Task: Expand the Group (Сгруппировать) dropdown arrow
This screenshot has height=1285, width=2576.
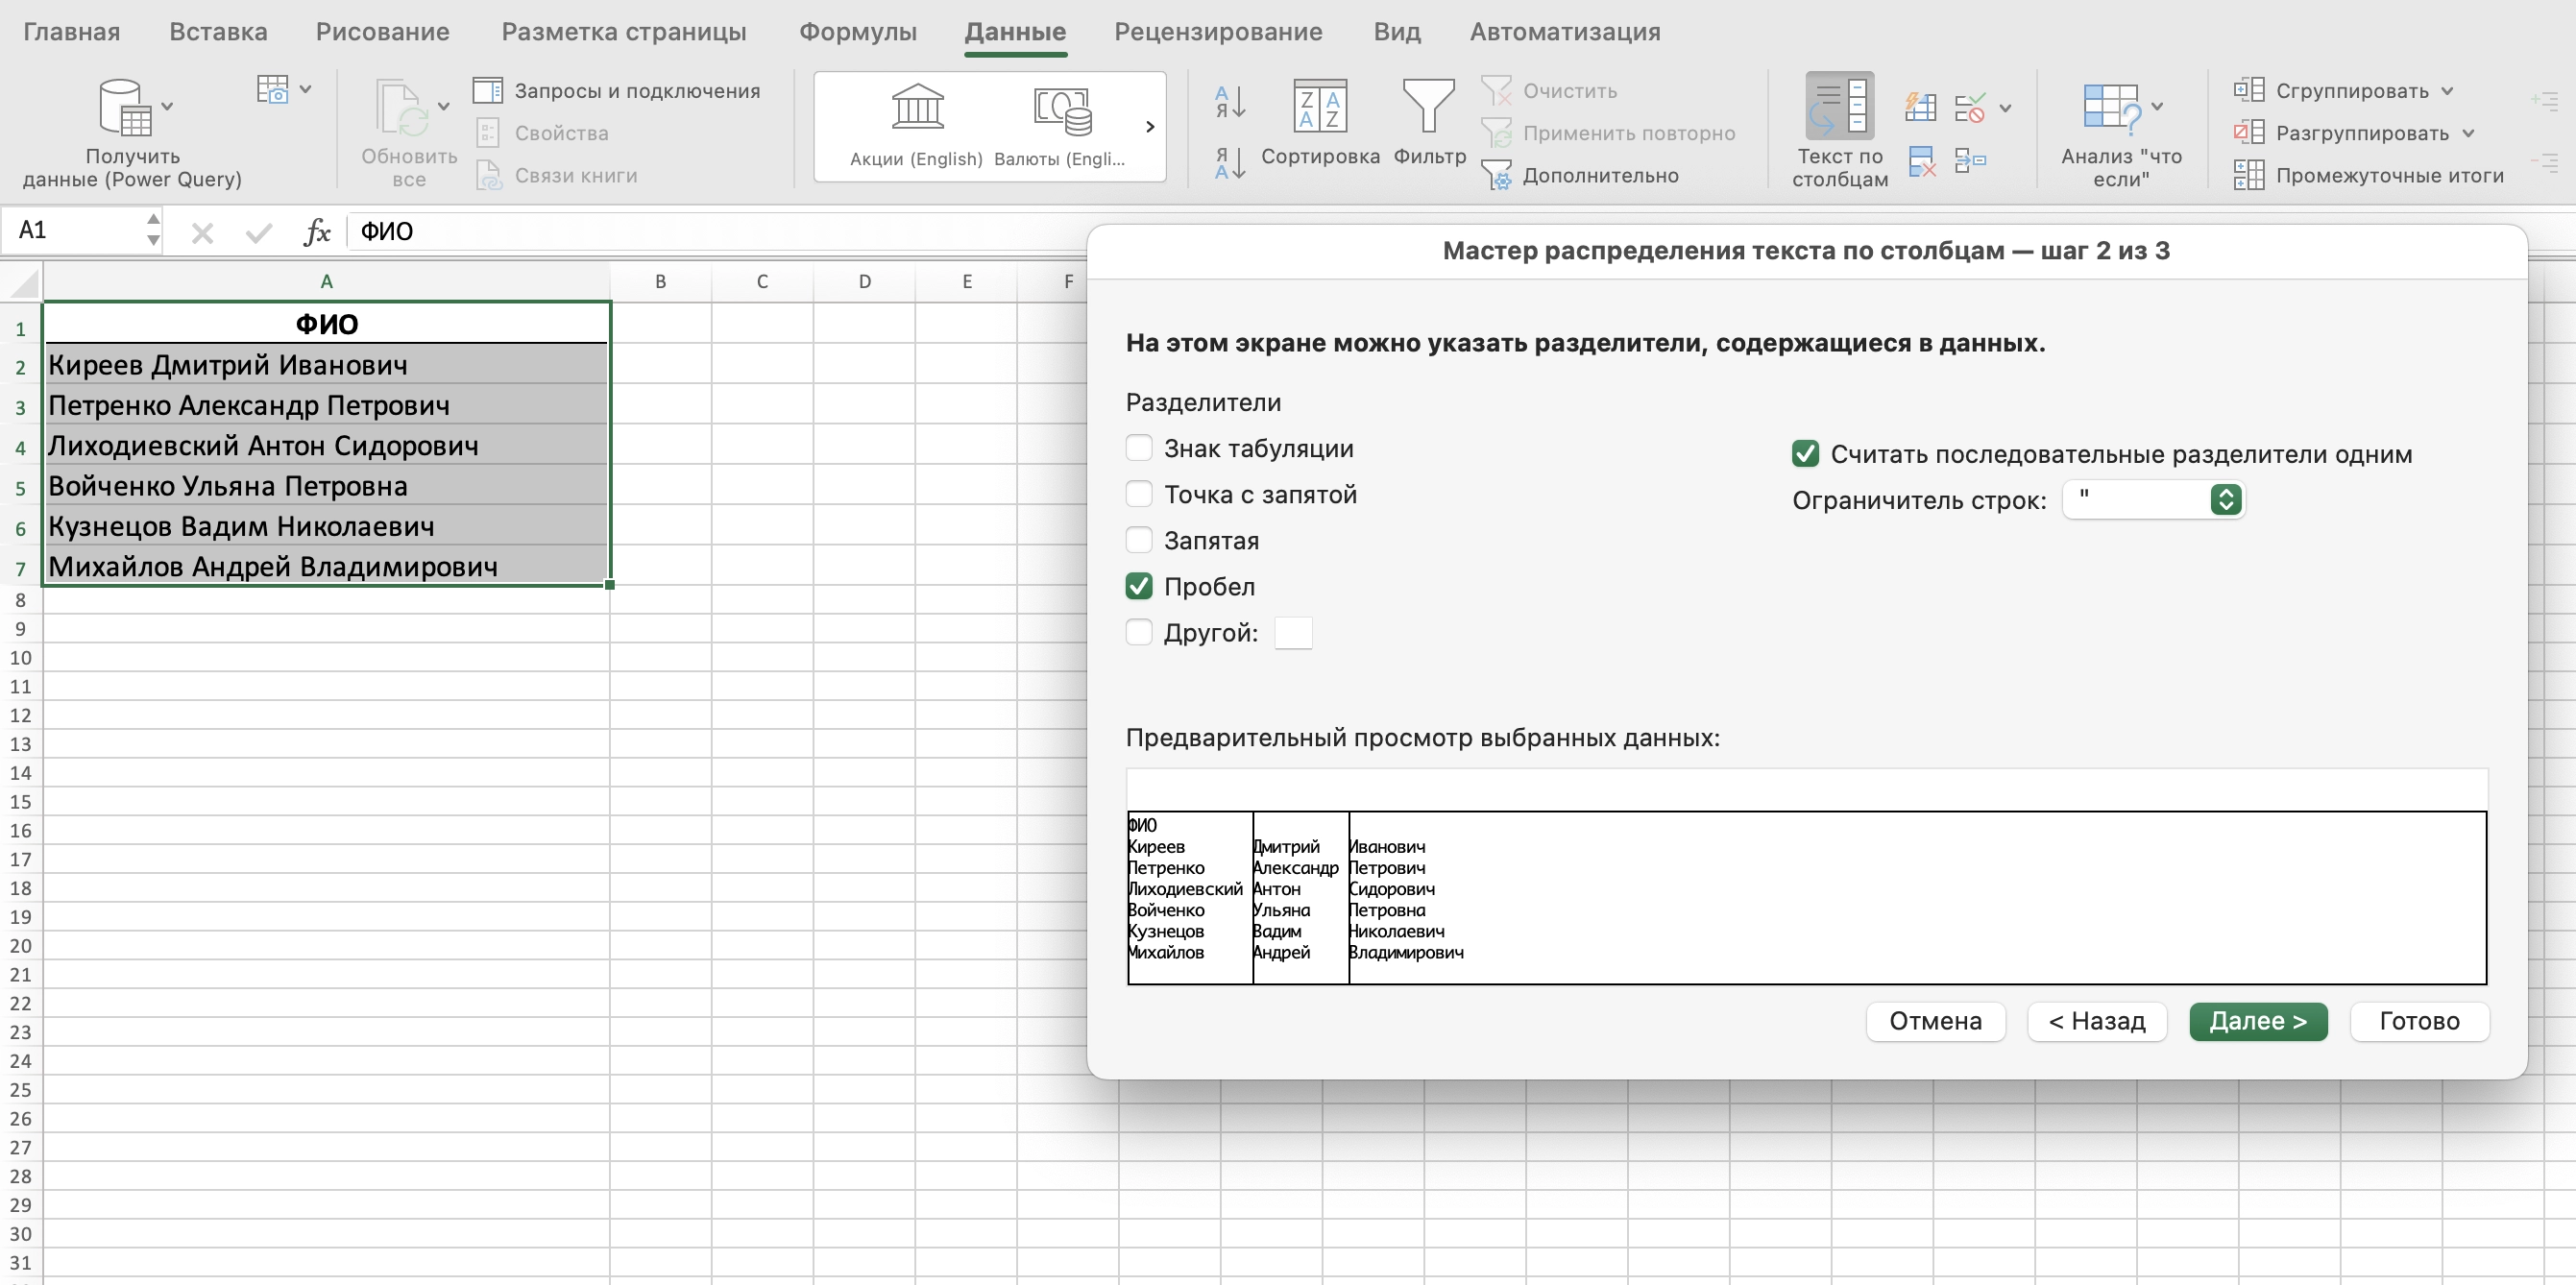Action: pos(2447,91)
